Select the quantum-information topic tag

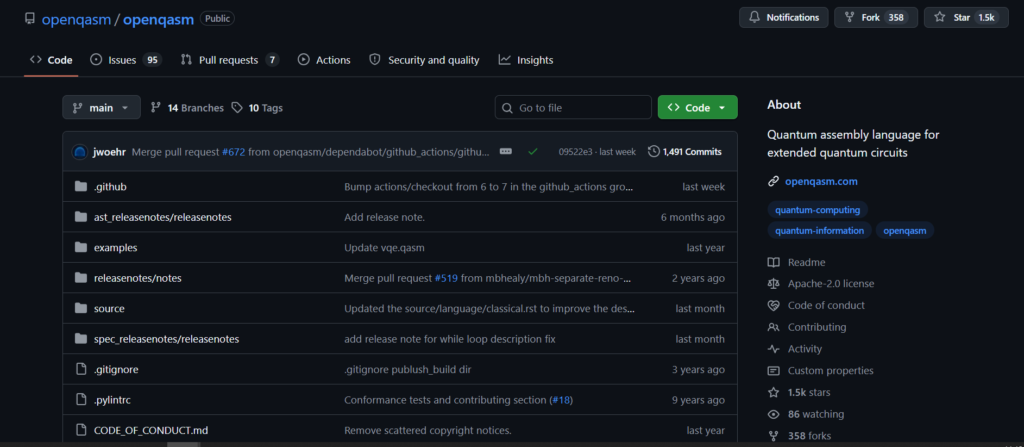click(x=819, y=231)
